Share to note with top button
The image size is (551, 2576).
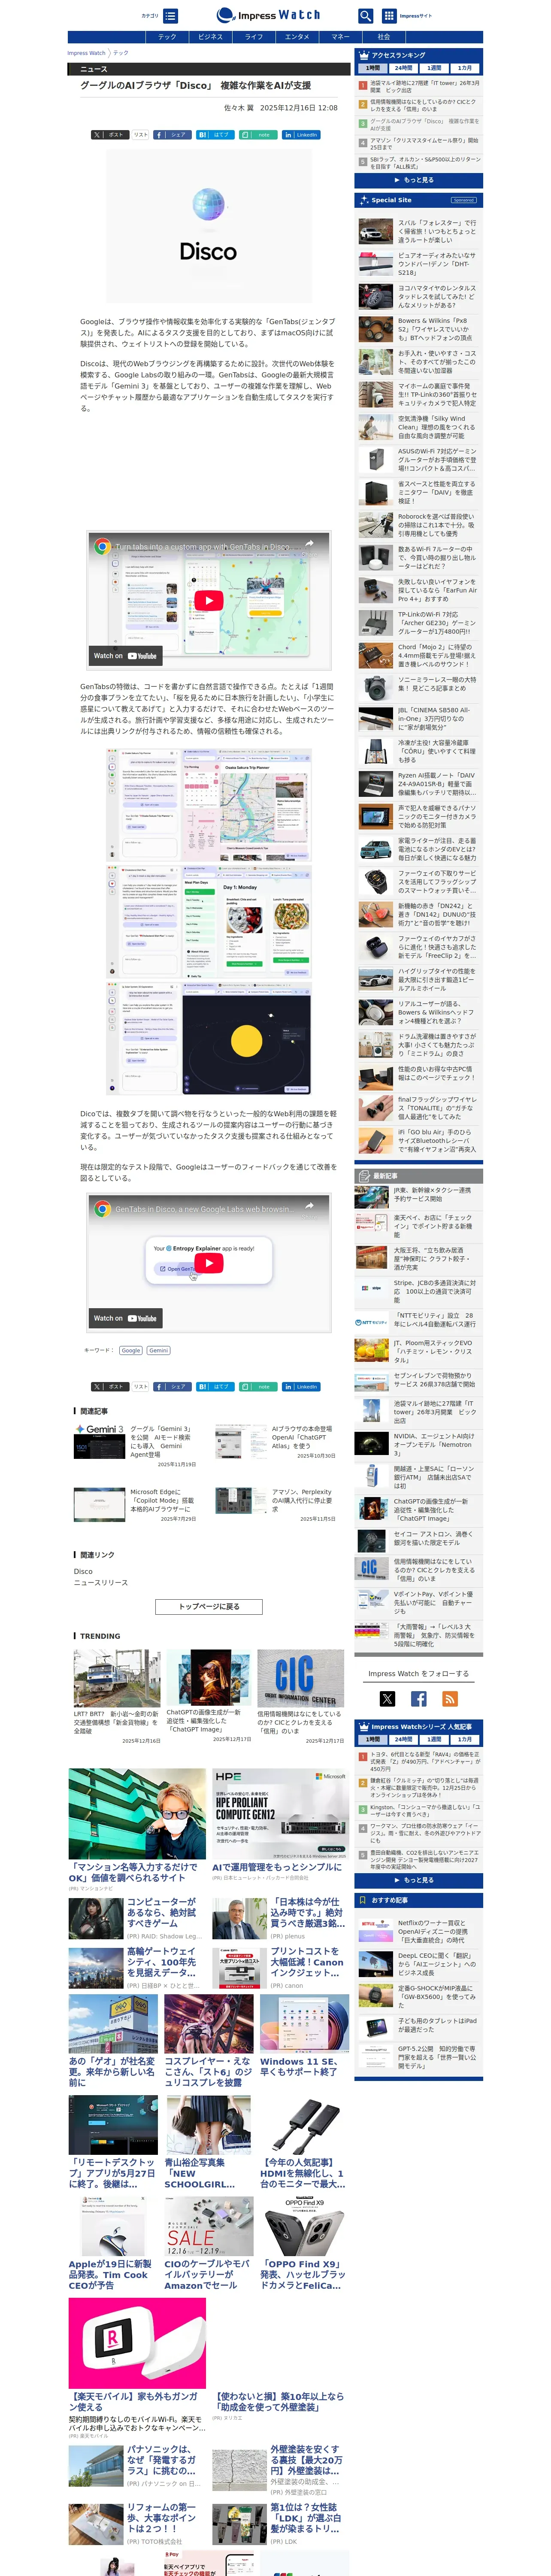(258, 134)
